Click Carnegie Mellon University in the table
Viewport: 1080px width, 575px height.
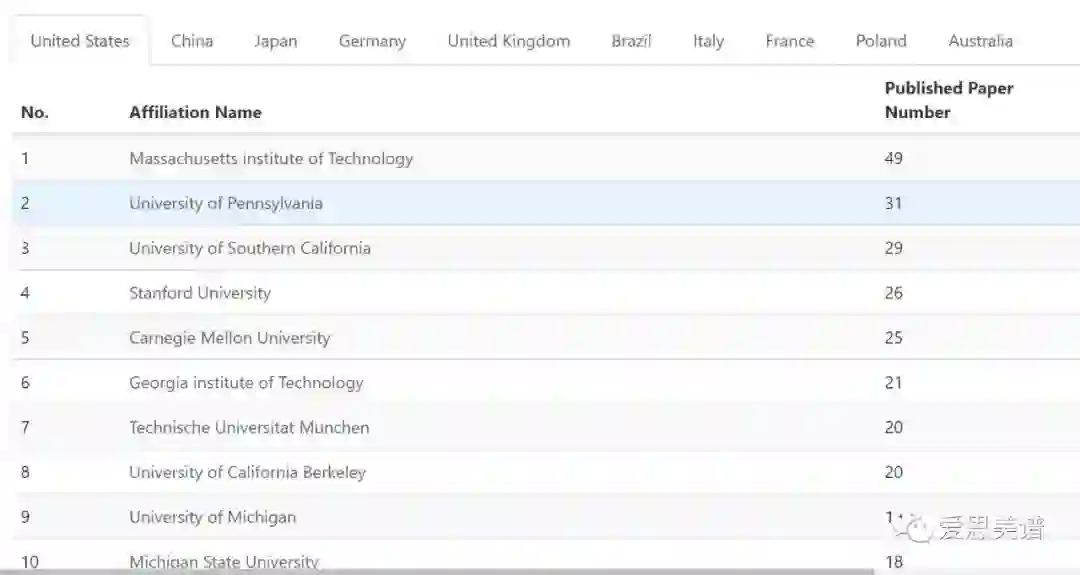pos(229,338)
